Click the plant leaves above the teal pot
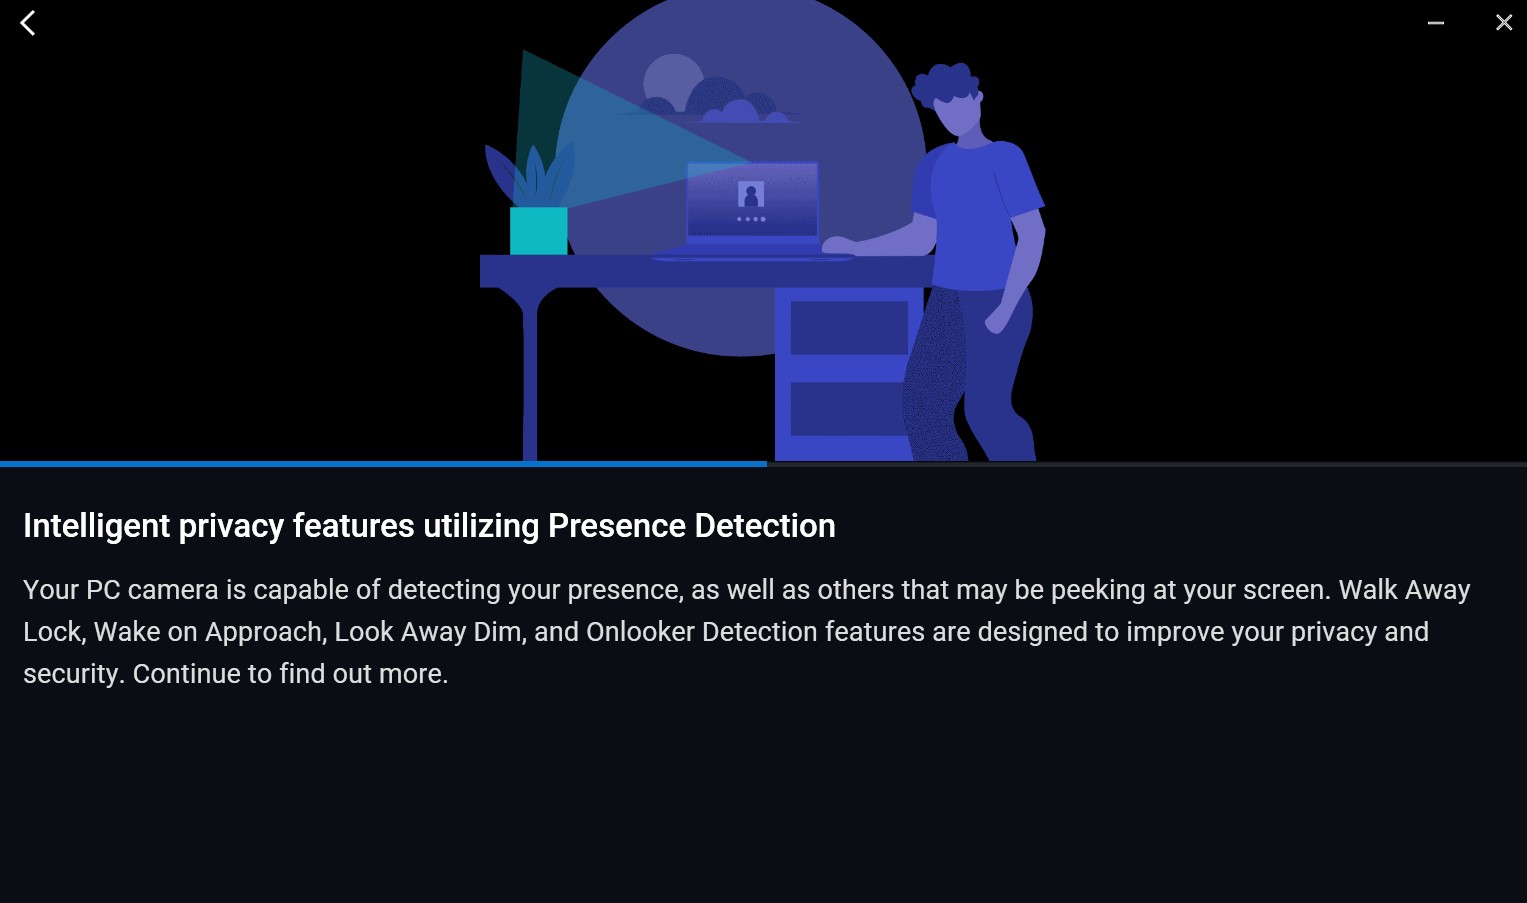The image size is (1527, 903). (530, 175)
